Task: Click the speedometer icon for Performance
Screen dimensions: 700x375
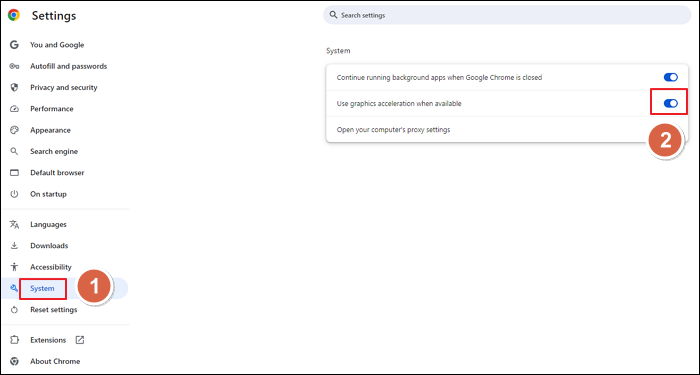Action: (14, 109)
